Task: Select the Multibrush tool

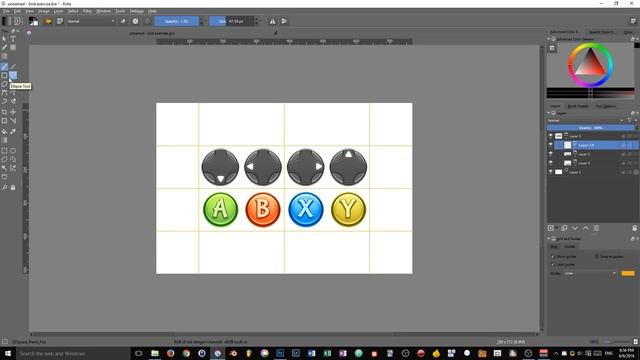Action: 13,102
